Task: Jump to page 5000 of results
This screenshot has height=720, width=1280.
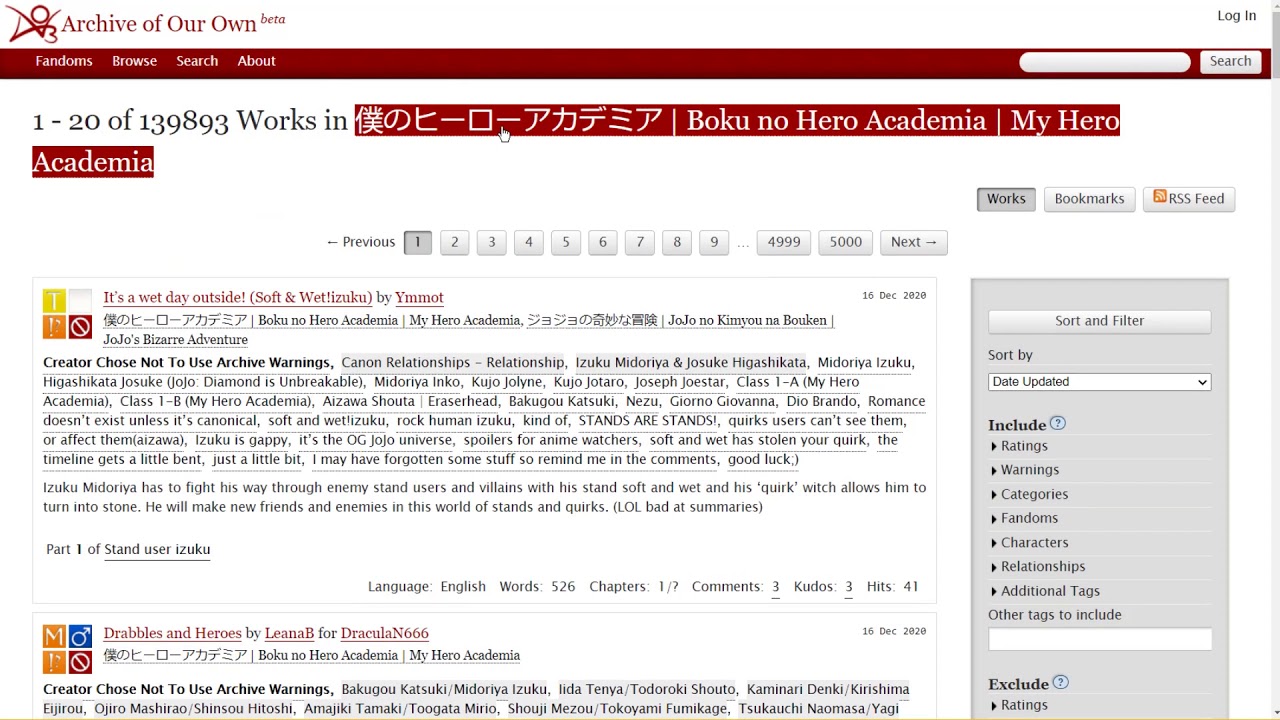Action: tap(845, 242)
